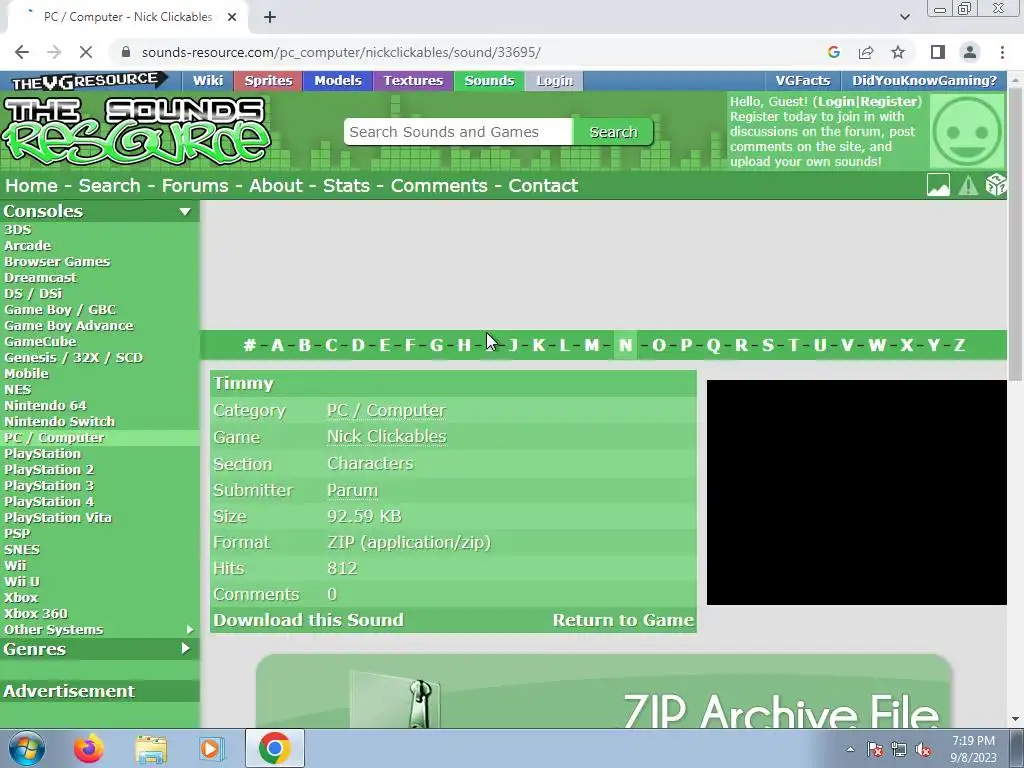Open media player taskbar icon
The width and height of the screenshot is (1024, 768).
(211, 748)
